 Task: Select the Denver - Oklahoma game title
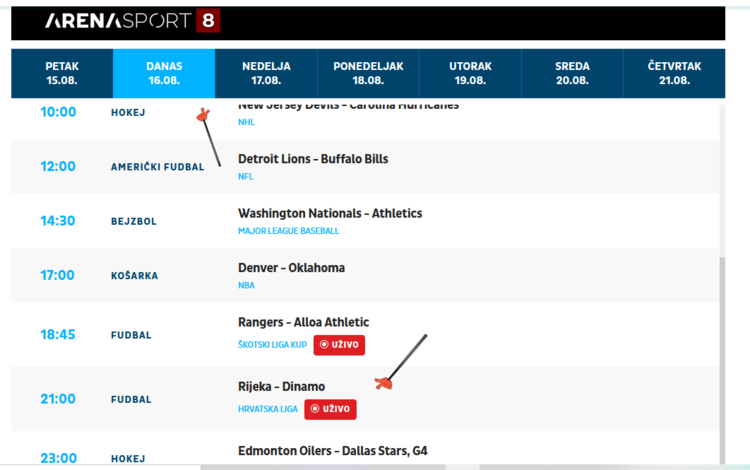click(x=291, y=268)
